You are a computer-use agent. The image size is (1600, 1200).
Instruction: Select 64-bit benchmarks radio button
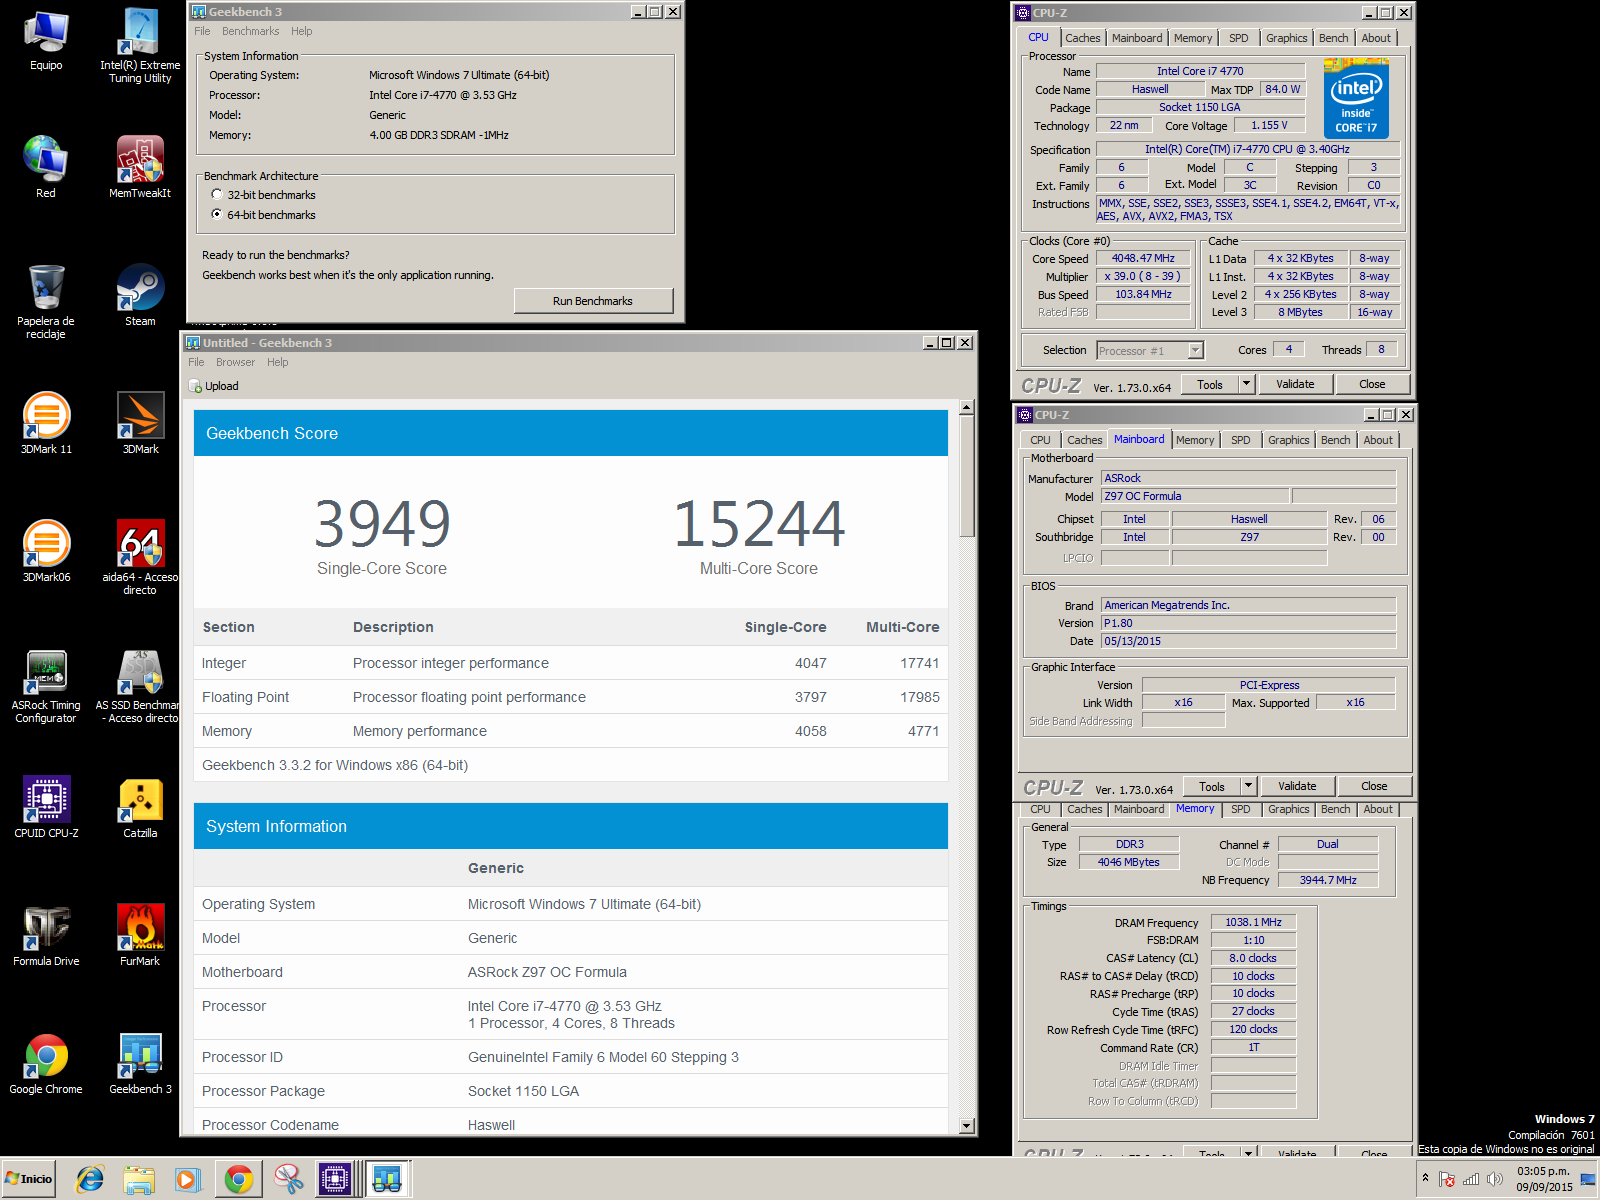click(217, 215)
